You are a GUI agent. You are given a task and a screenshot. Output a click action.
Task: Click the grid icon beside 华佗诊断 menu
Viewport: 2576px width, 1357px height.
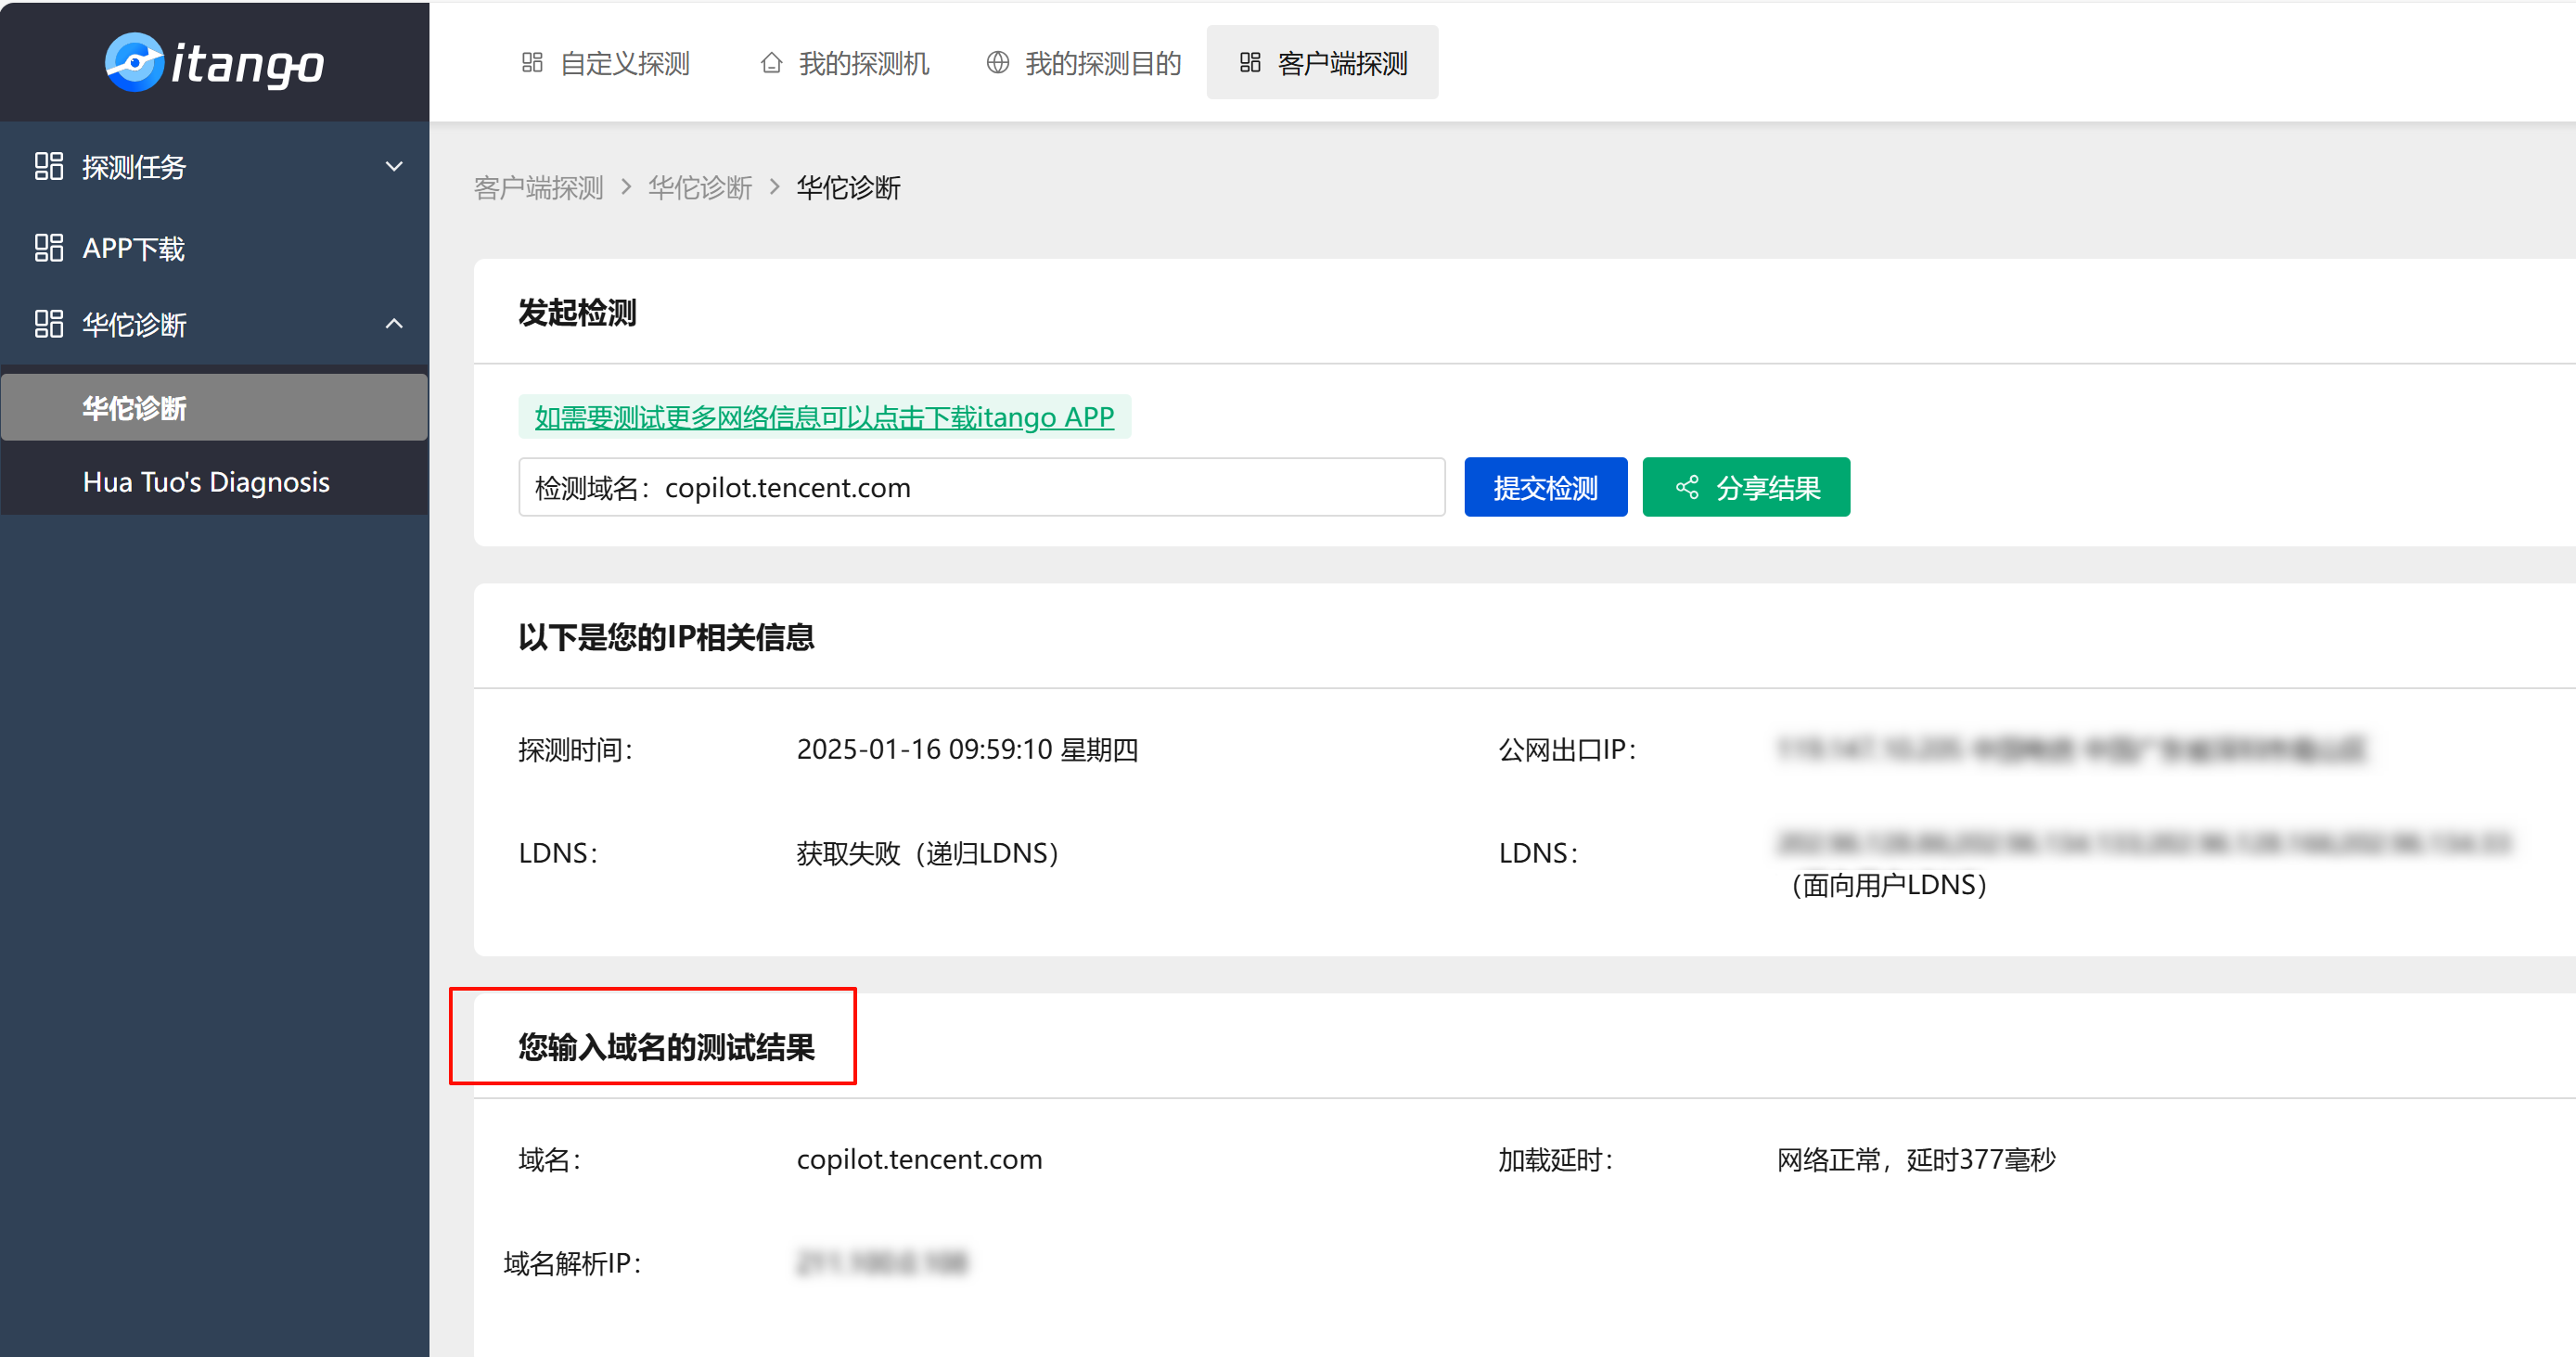48,324
